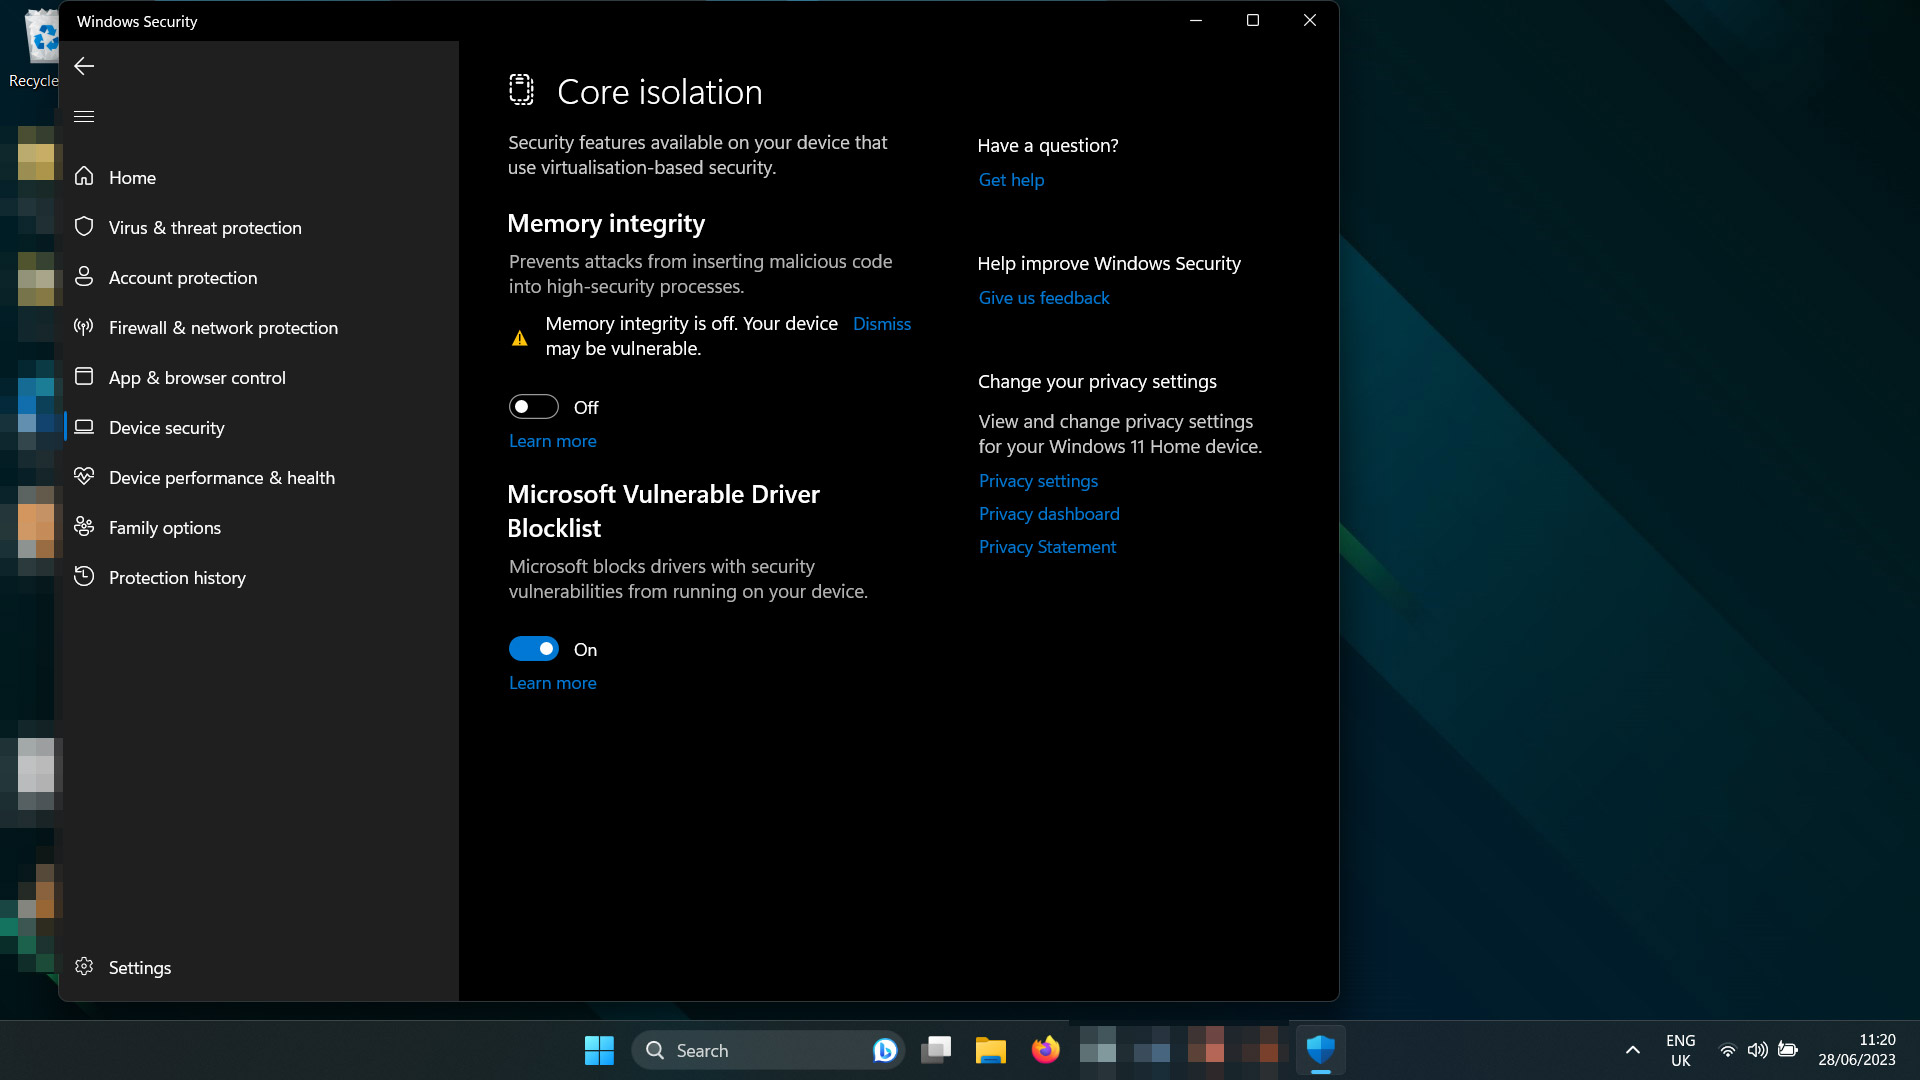Open Wi-Fi network status icon
Viewport: 1920px width, 1080px height.
[1727, 1050]
